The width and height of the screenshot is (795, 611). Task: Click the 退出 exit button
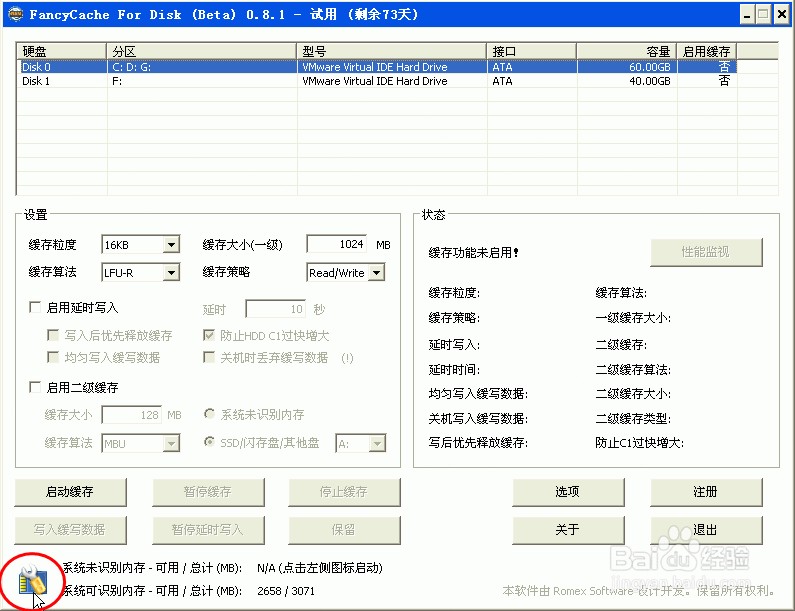coord(706,530)
